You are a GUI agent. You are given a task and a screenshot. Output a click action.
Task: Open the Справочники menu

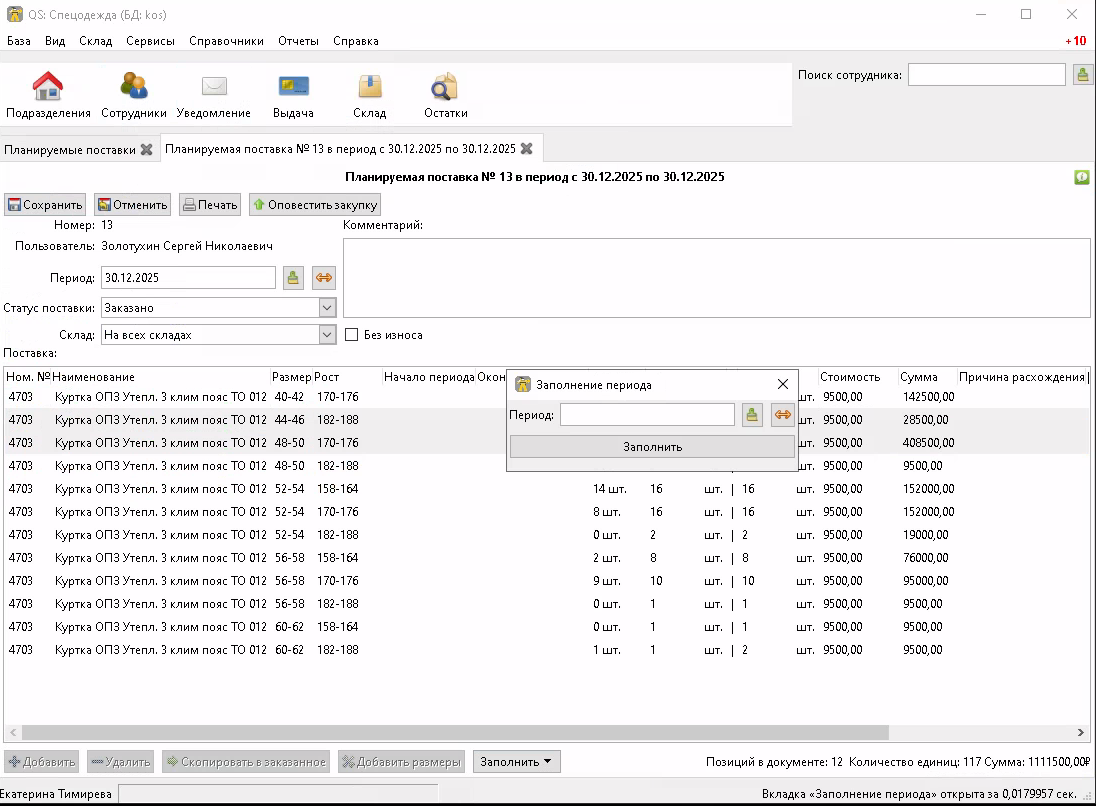tap(226, 41)
